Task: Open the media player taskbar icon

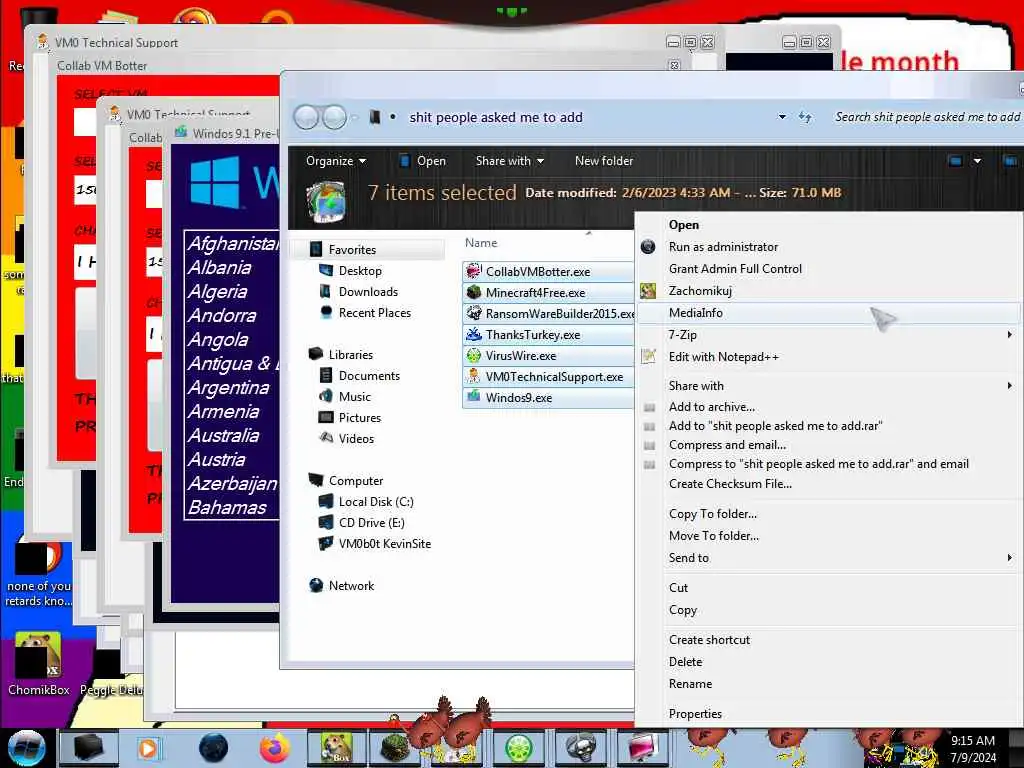Action: click(149, 748)
